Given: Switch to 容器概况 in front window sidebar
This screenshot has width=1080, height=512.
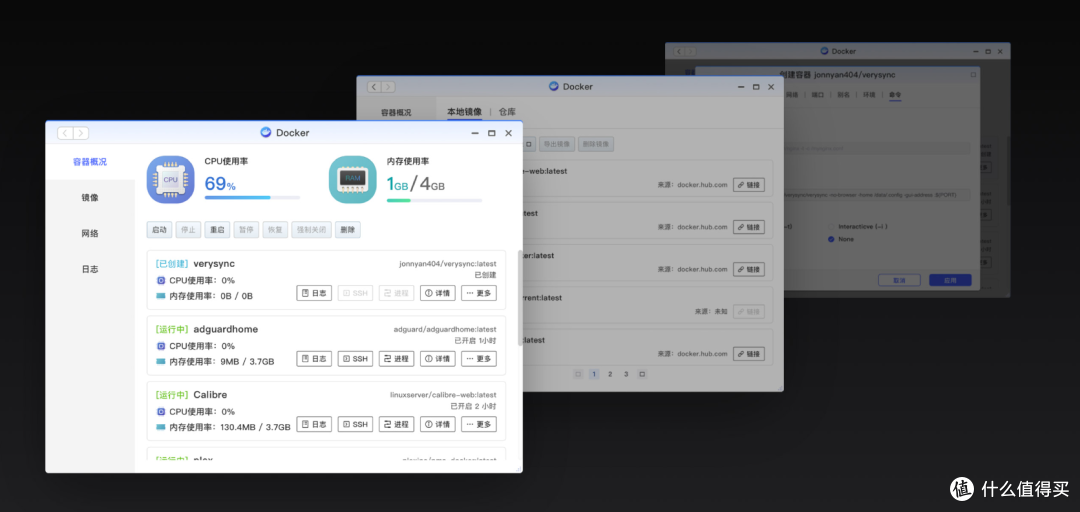Looking at the screenshot, I should (x=90, y=162).
